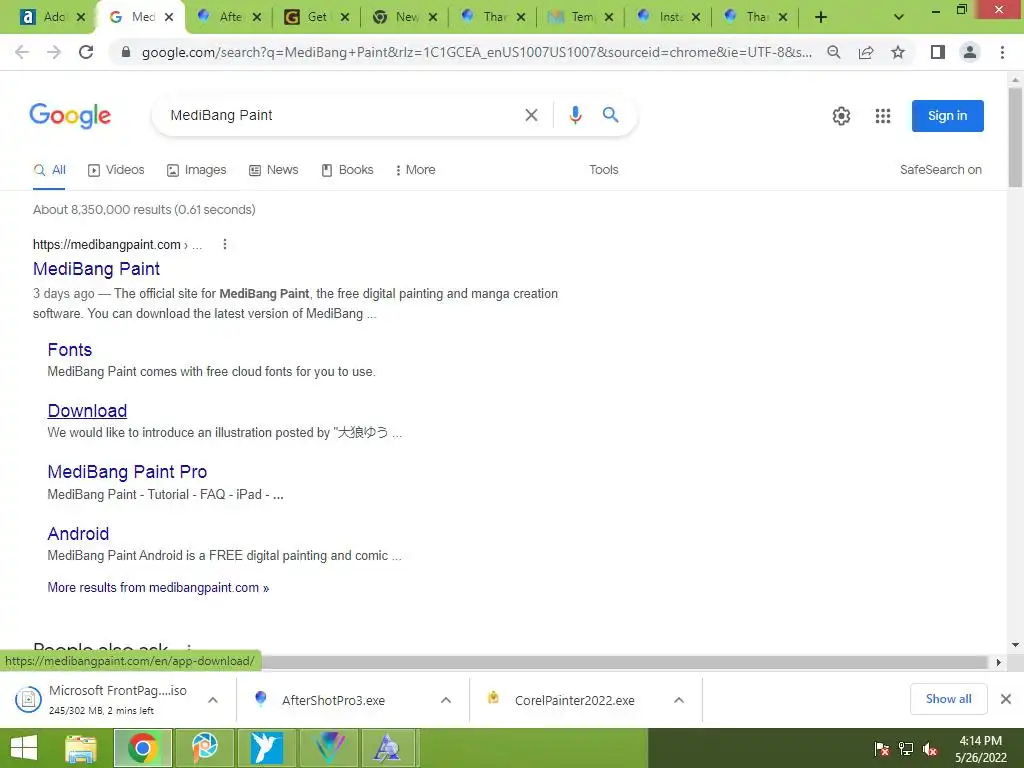Viewport: 1024px width, 768px height.
Task: Open the Google apps grid
Action: [883, 116]
